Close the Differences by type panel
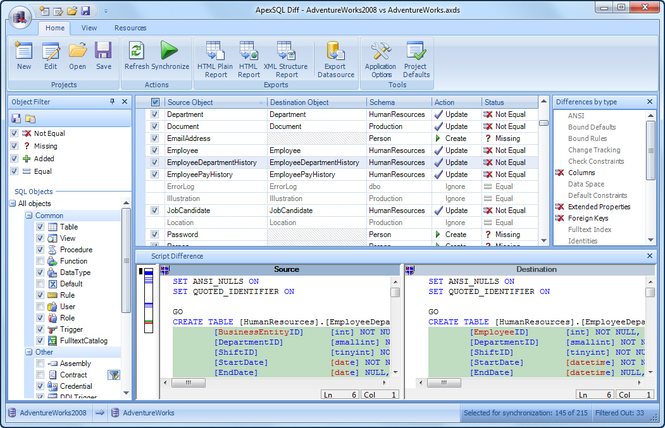 [x=649, y=101]
